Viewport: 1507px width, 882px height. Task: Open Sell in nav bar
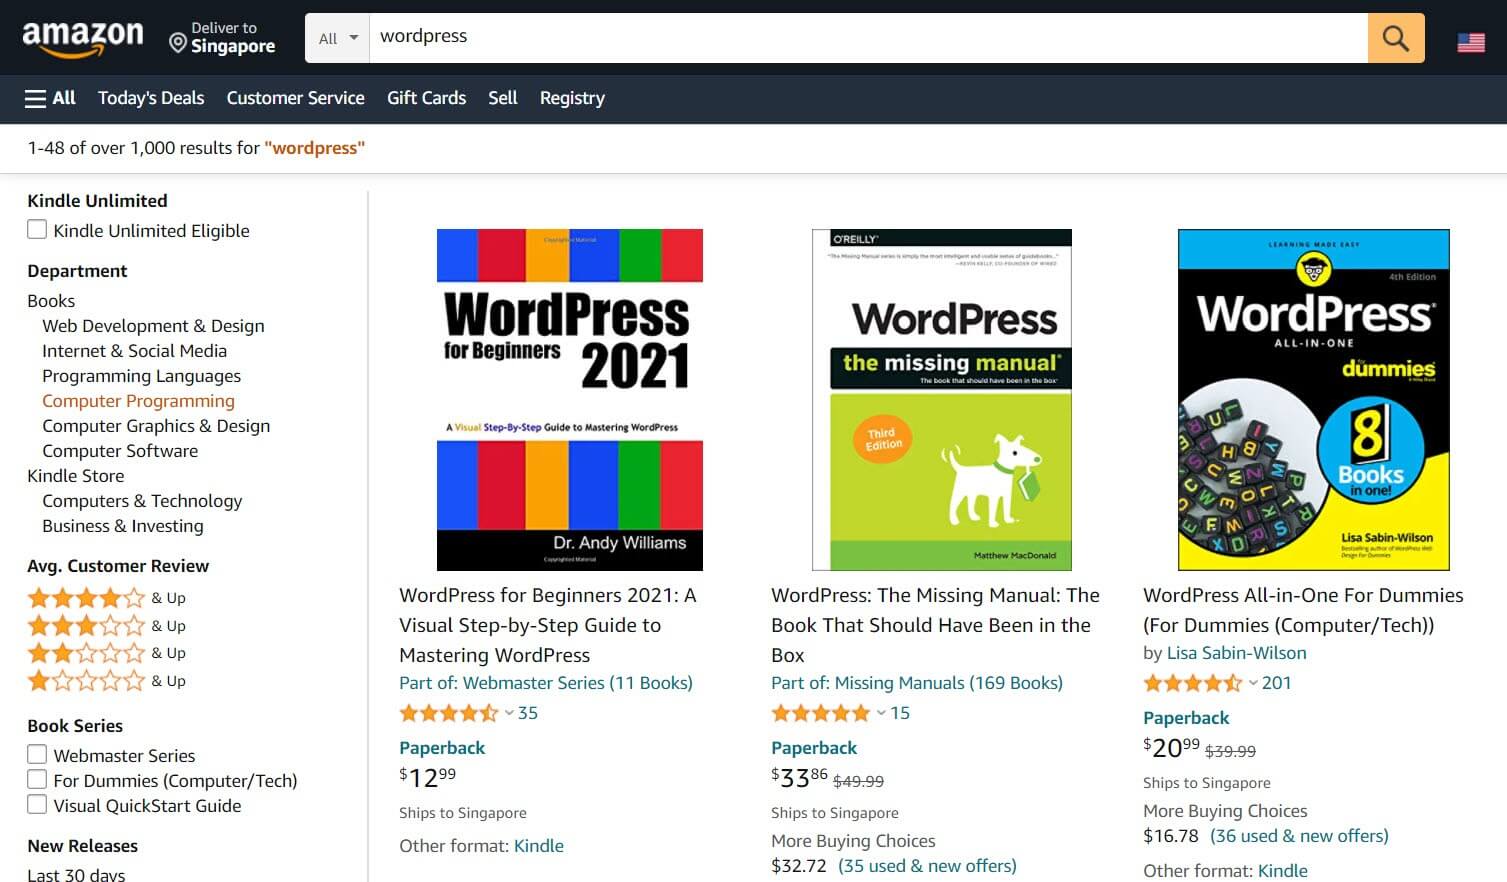[x=503, y=98]
